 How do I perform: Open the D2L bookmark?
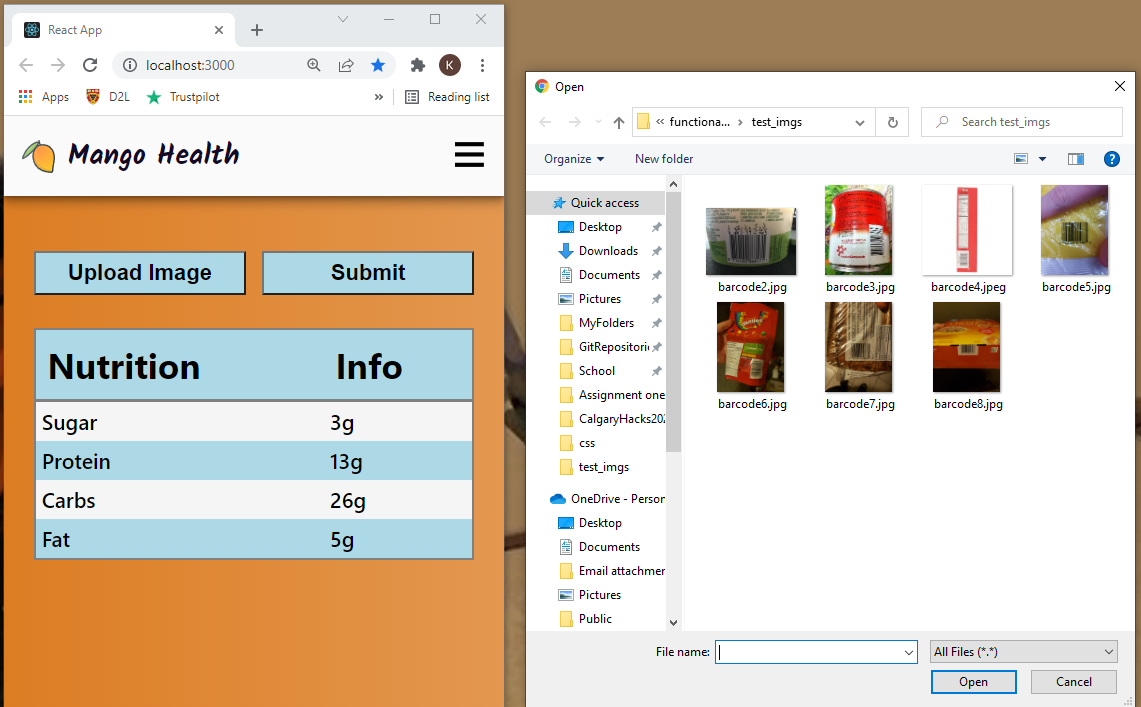(x=108, y=97)
